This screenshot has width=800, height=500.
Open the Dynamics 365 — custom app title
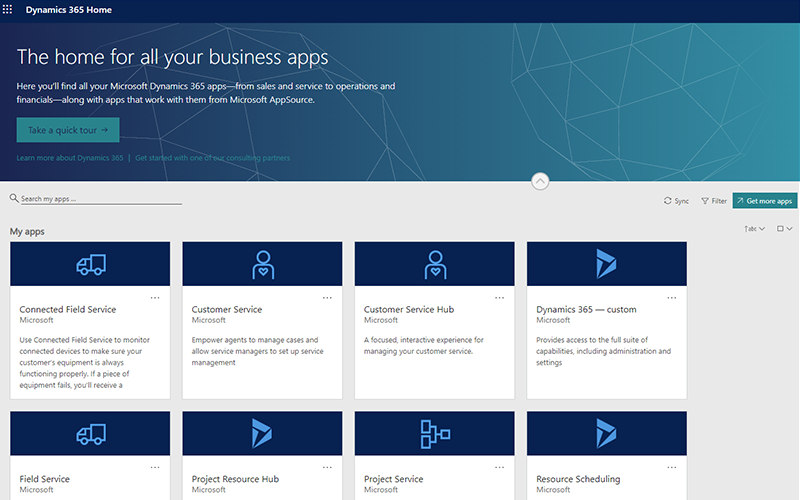(586, 309)
